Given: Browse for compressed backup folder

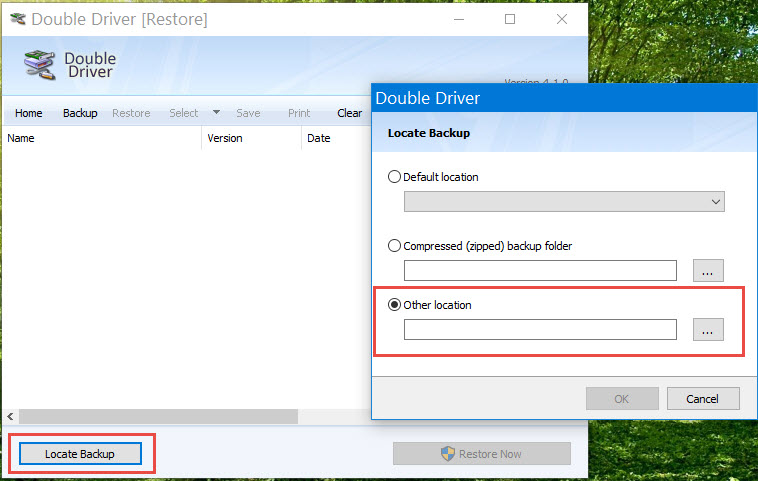Looking at the screenshot, I should click(x=708, y=270).
